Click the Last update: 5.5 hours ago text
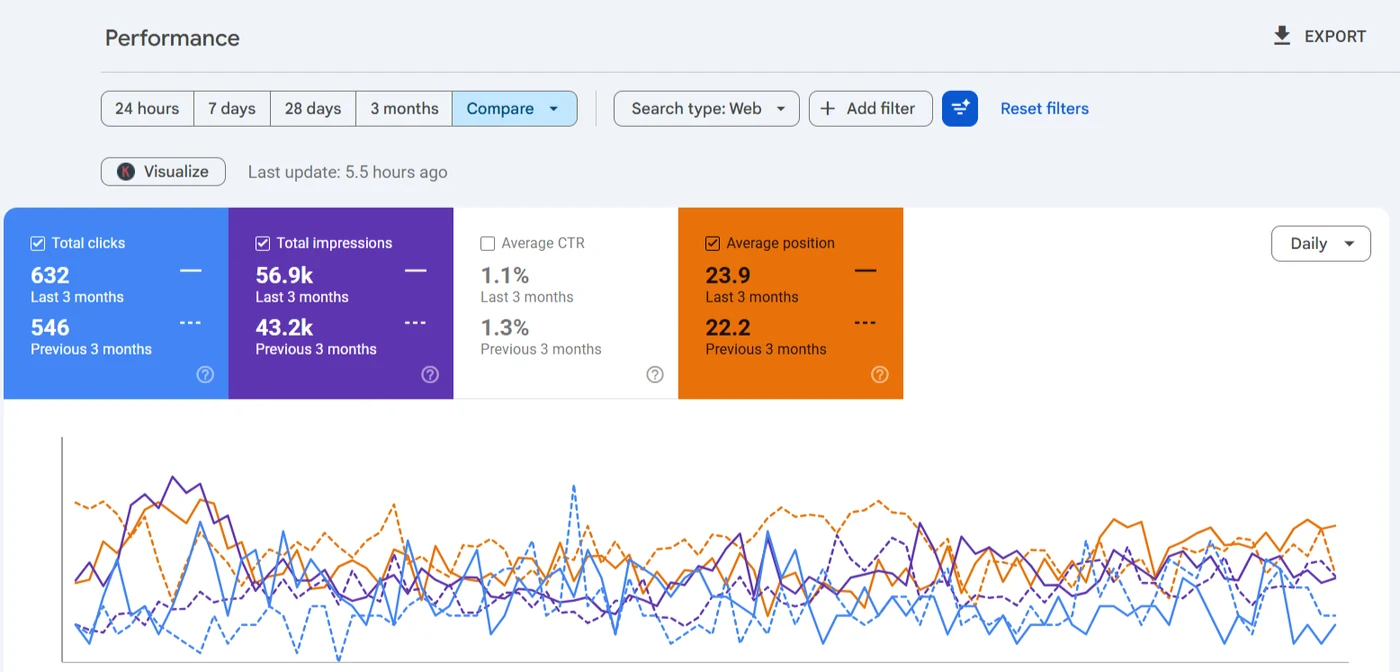The image size is (1400, 672). (347, 172)
